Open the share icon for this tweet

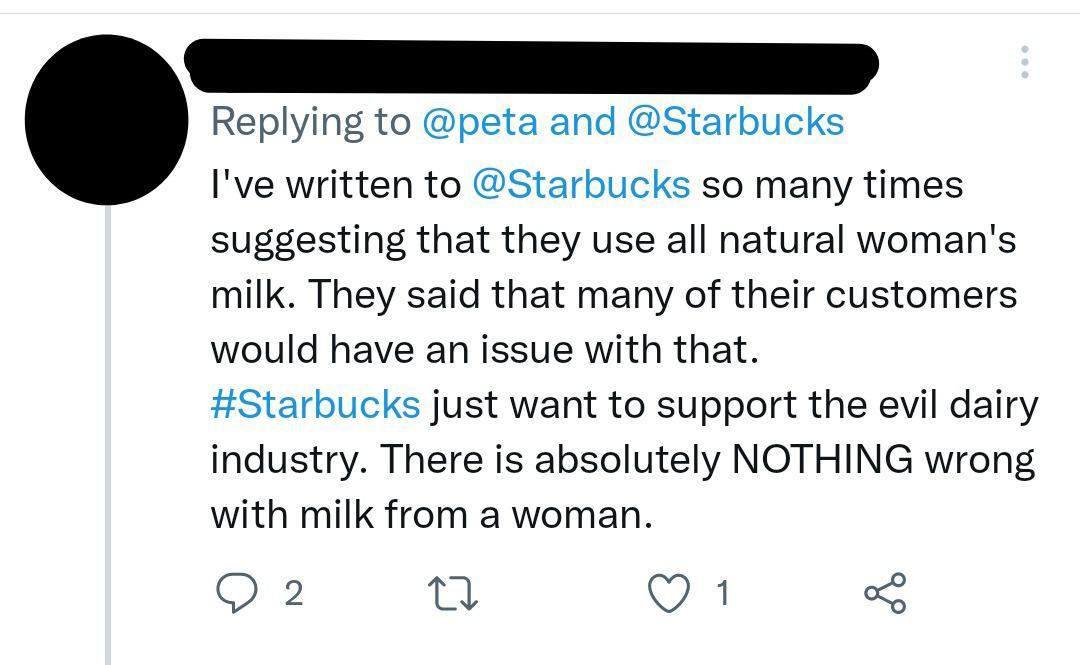tap(885, 593)
